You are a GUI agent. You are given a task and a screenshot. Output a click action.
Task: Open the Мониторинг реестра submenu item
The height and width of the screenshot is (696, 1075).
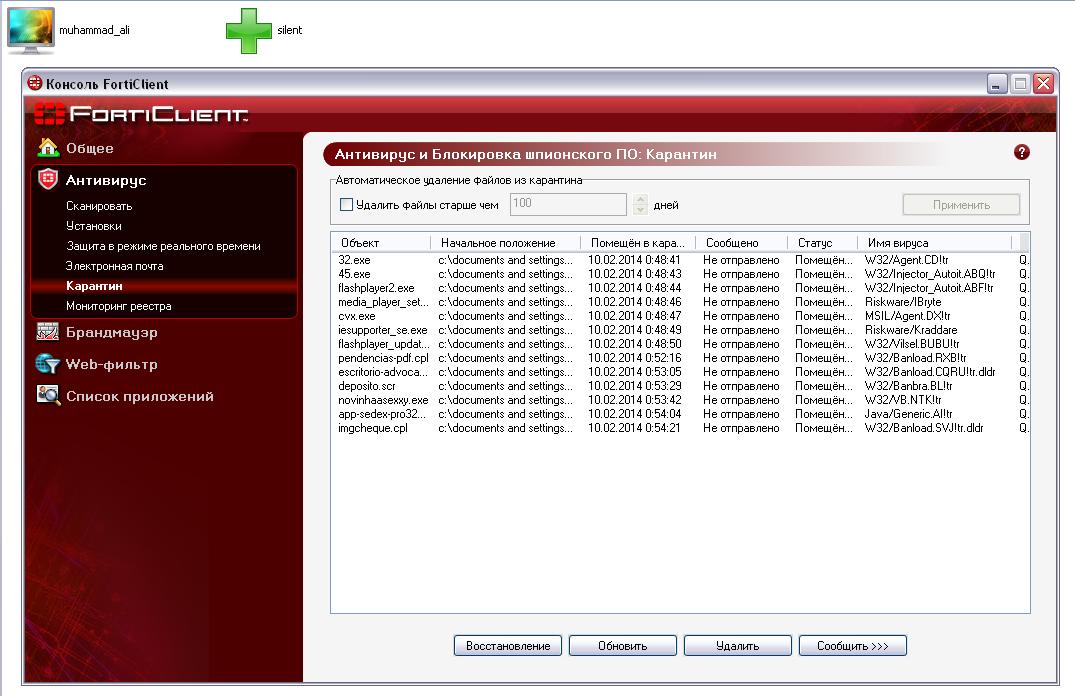pyautogui.click(x=119, y=306)
